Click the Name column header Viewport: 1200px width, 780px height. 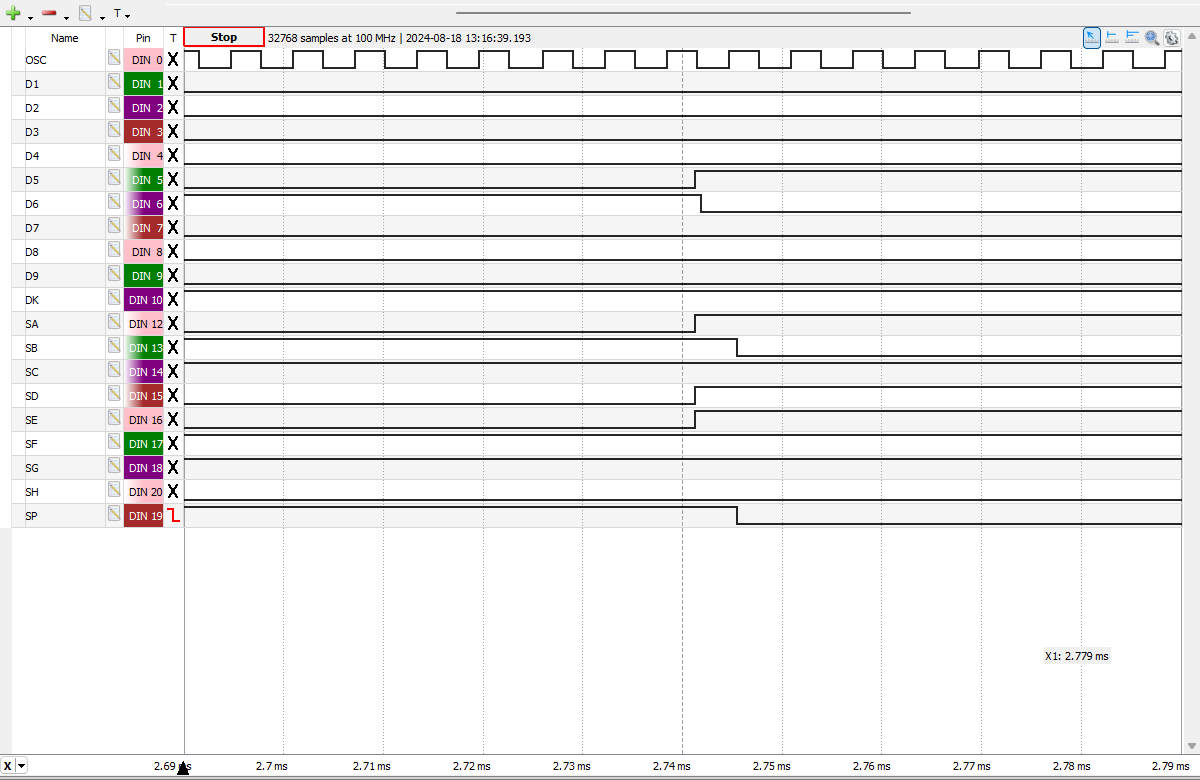click(65, 38)
